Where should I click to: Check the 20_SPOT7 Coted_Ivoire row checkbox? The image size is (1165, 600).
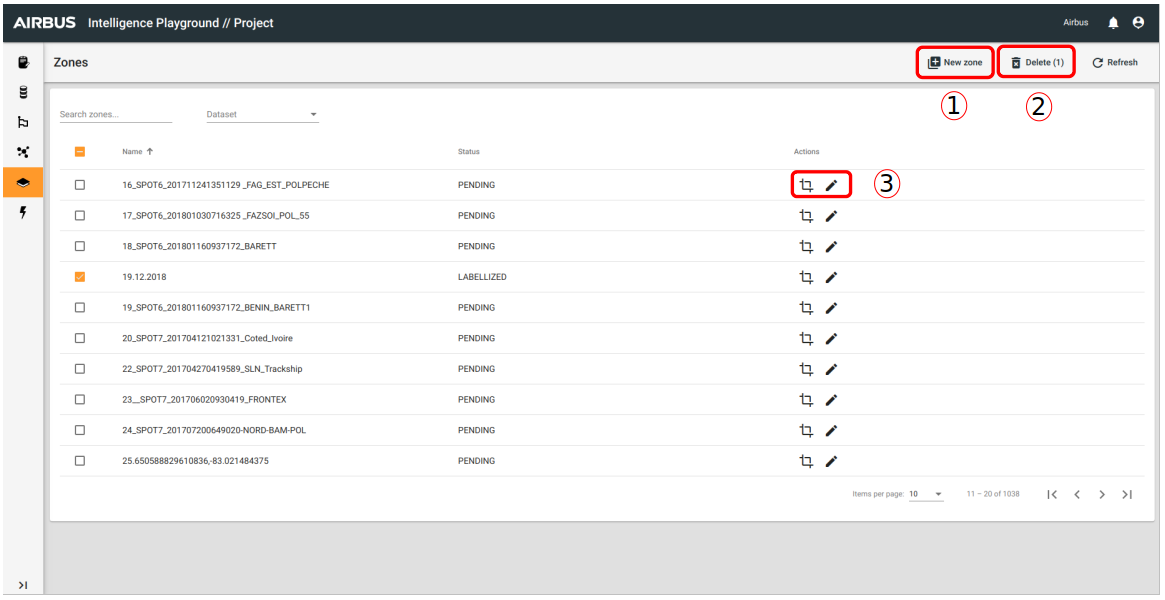pyautogui.click(x=80, y=339)
